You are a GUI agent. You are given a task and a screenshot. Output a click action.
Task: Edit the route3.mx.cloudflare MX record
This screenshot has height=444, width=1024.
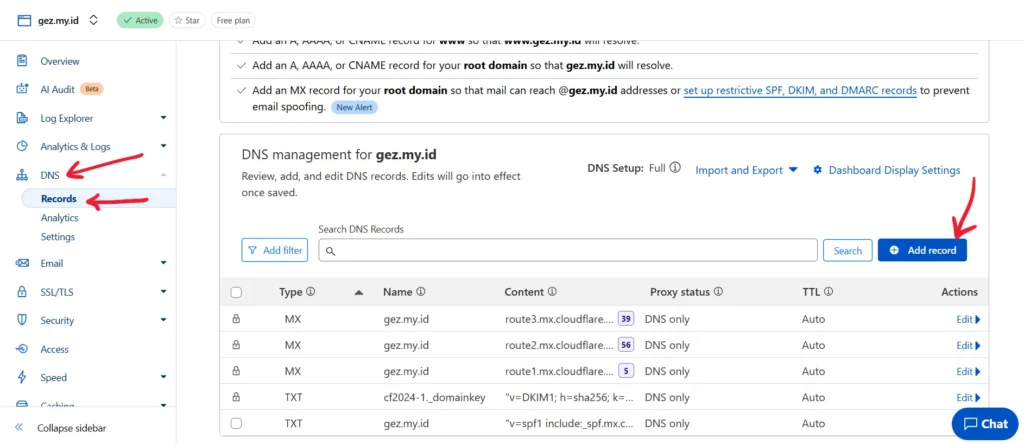click(x=968, y=319)
